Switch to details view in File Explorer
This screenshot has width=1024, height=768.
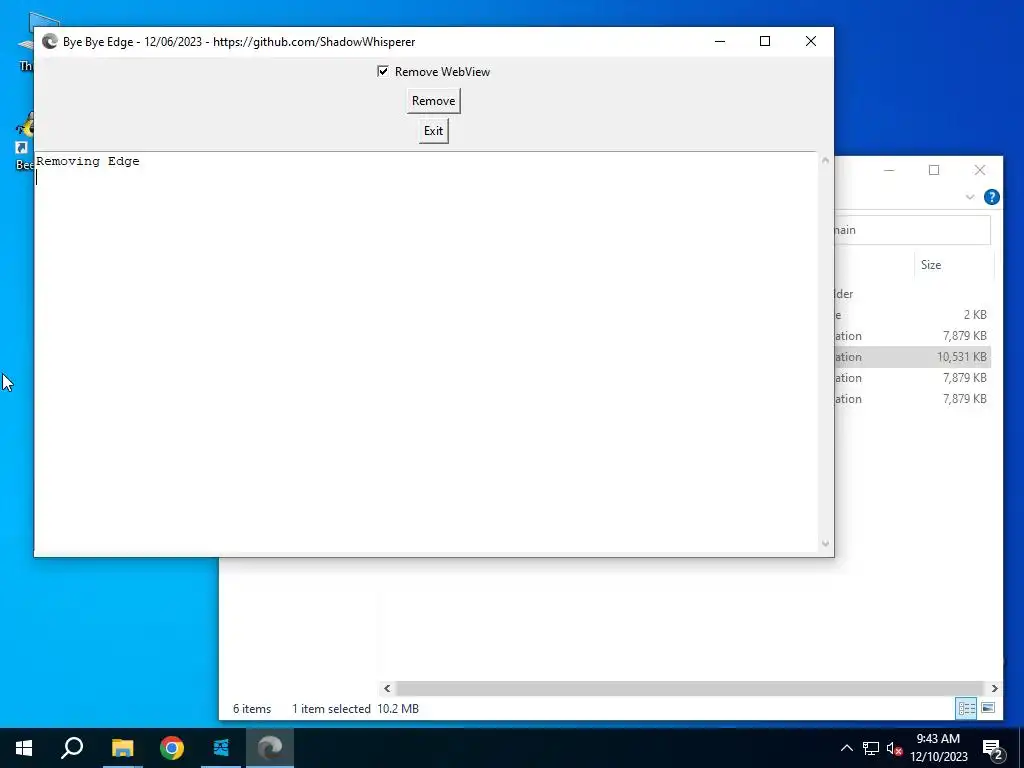click(967, 709)
